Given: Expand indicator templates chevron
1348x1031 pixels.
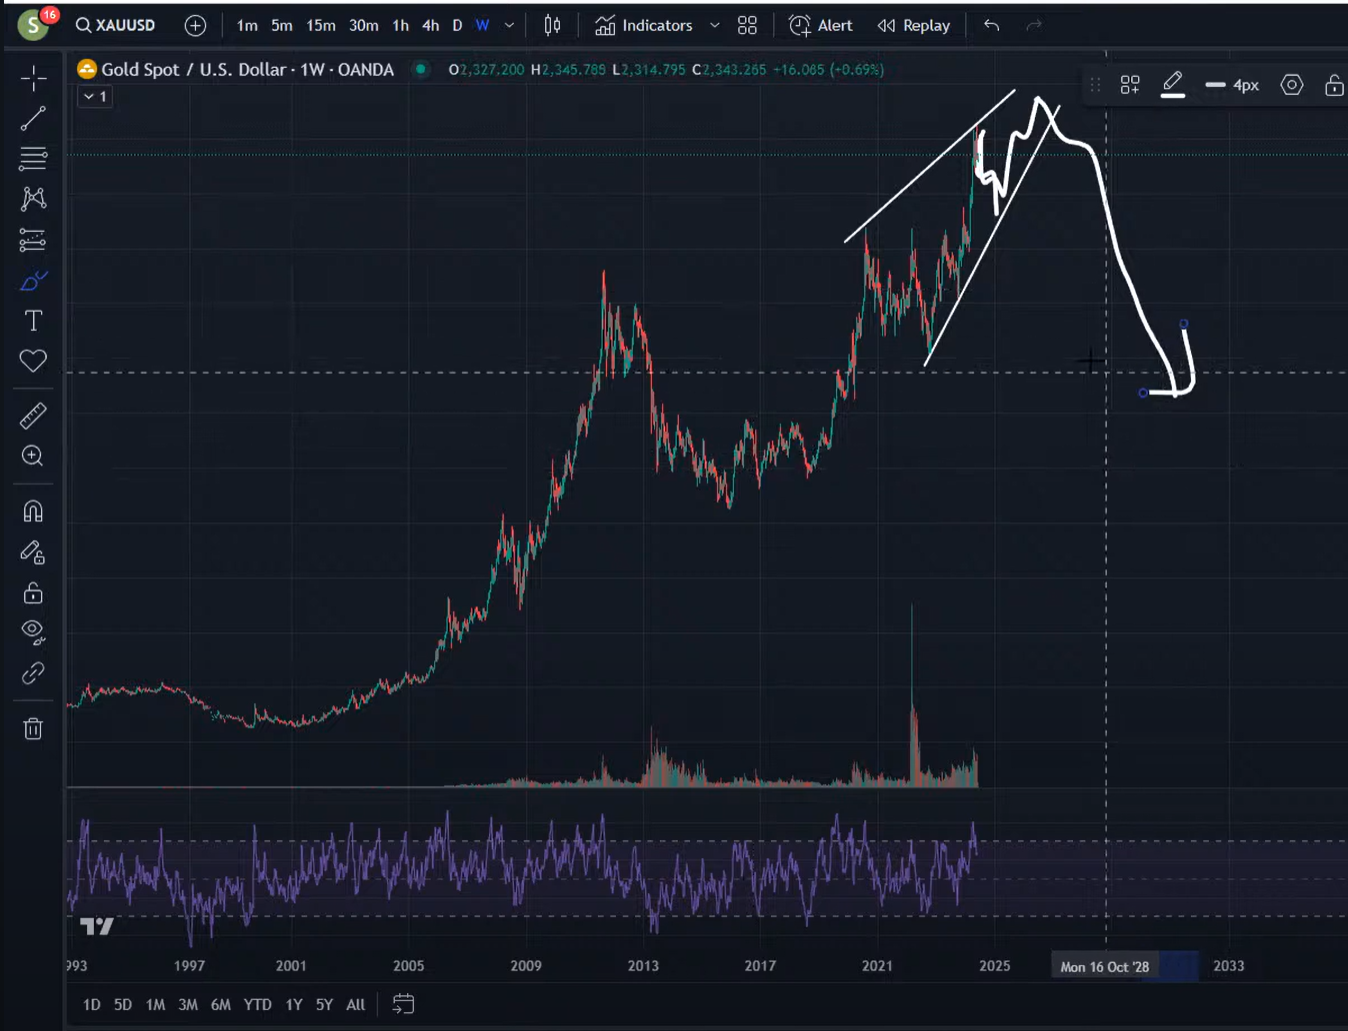Looking at the screenshot, I should (x=714, y=26).
